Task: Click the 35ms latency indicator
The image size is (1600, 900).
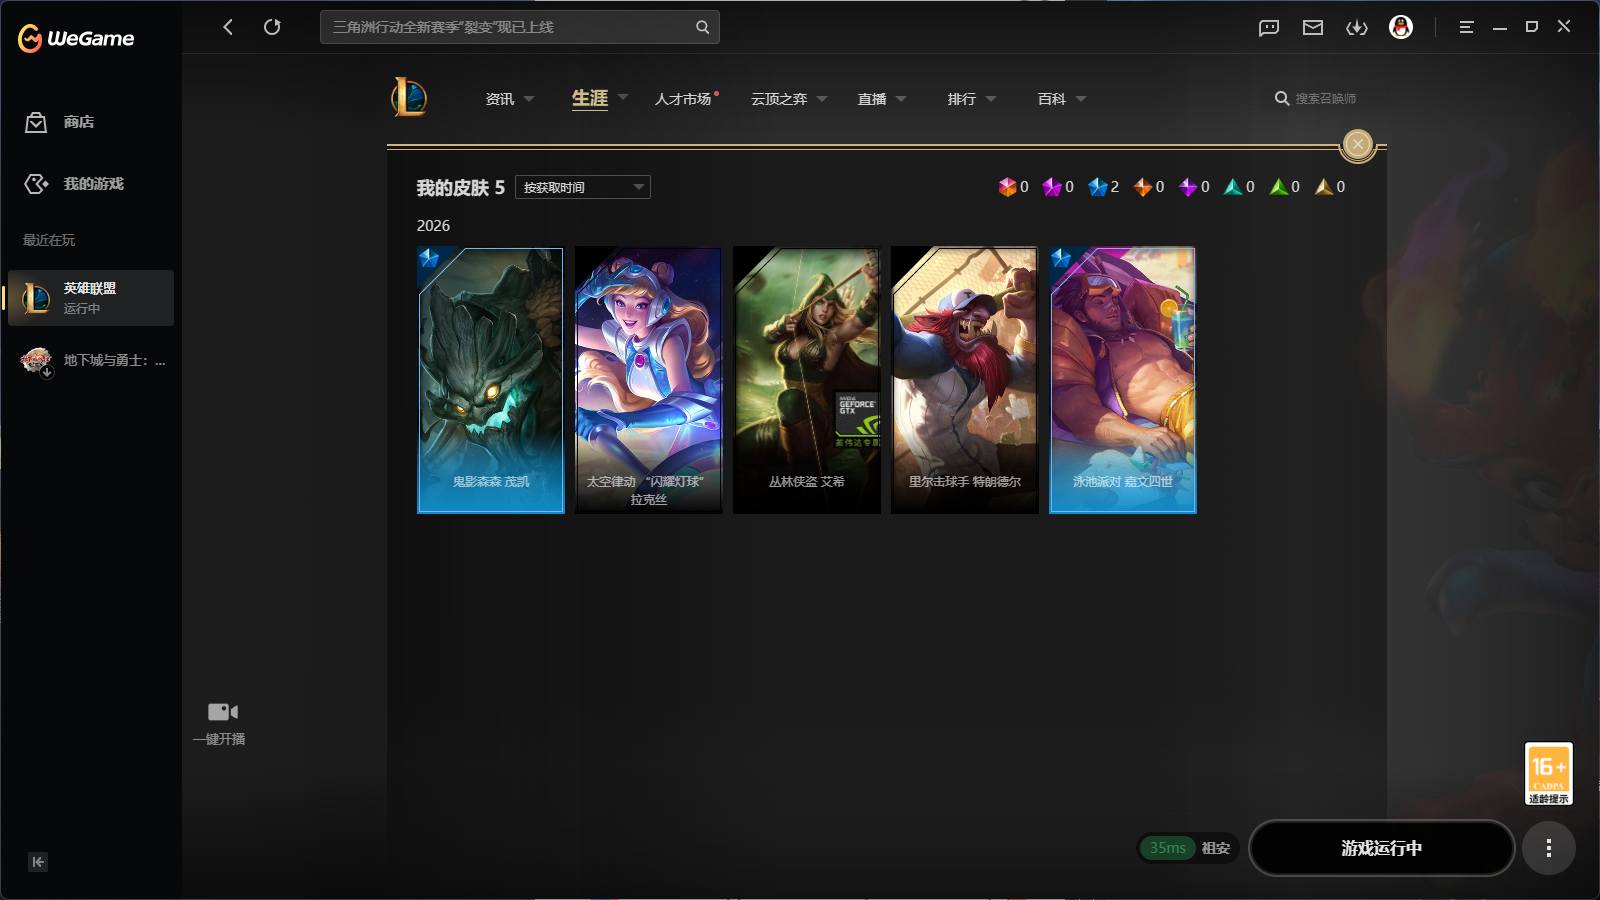Action: [1167, 848]
